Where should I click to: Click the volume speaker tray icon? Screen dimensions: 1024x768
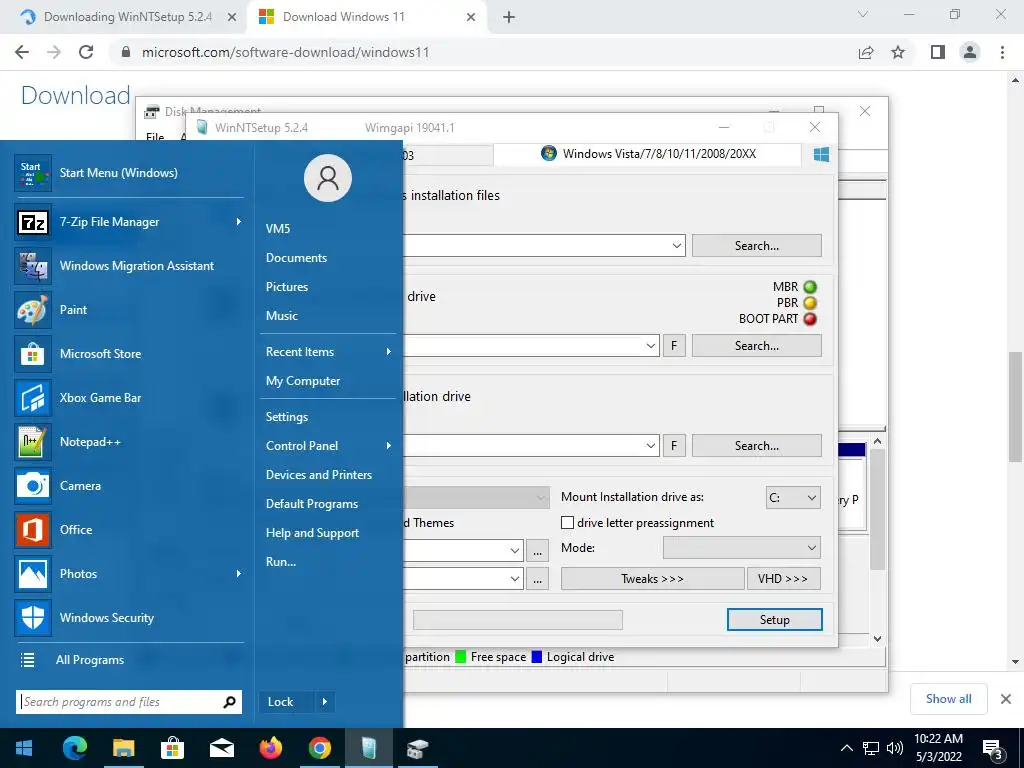click(895, 748)
